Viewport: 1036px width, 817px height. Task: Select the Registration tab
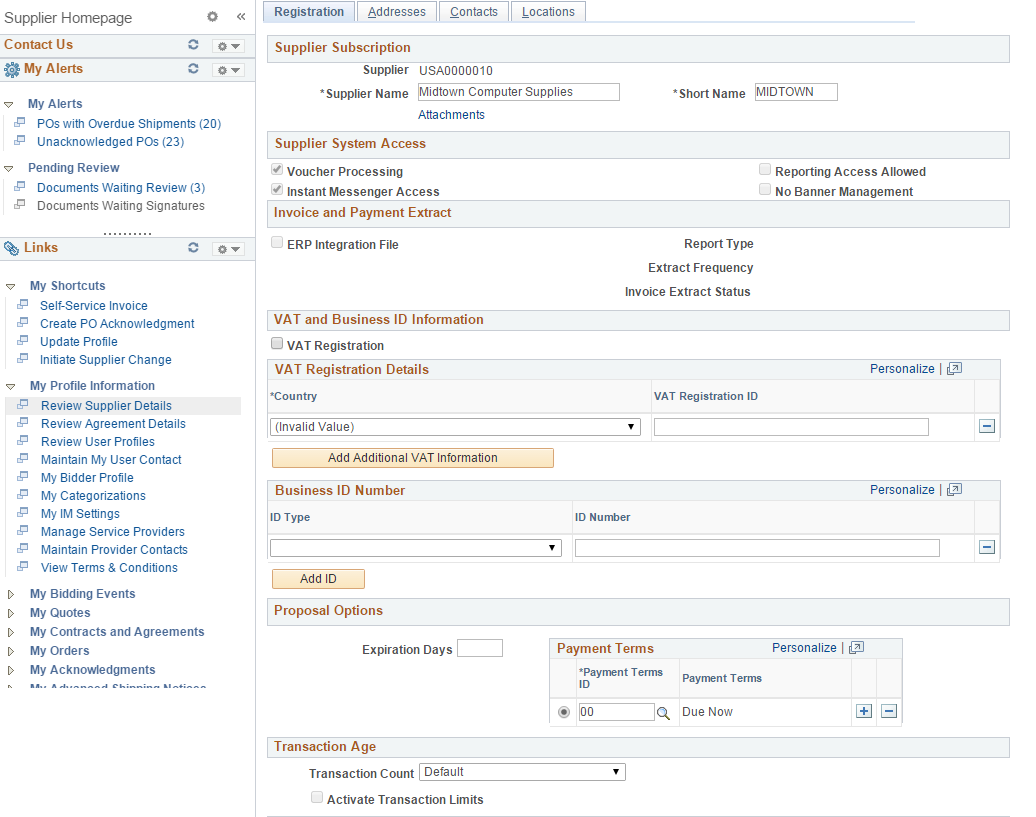[309, 12]
